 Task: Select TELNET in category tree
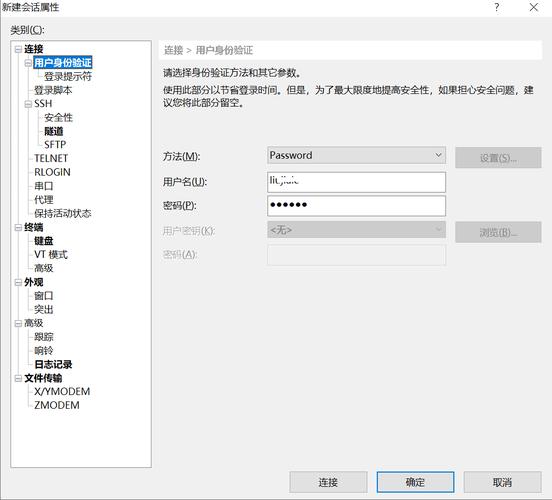[51, 158]
